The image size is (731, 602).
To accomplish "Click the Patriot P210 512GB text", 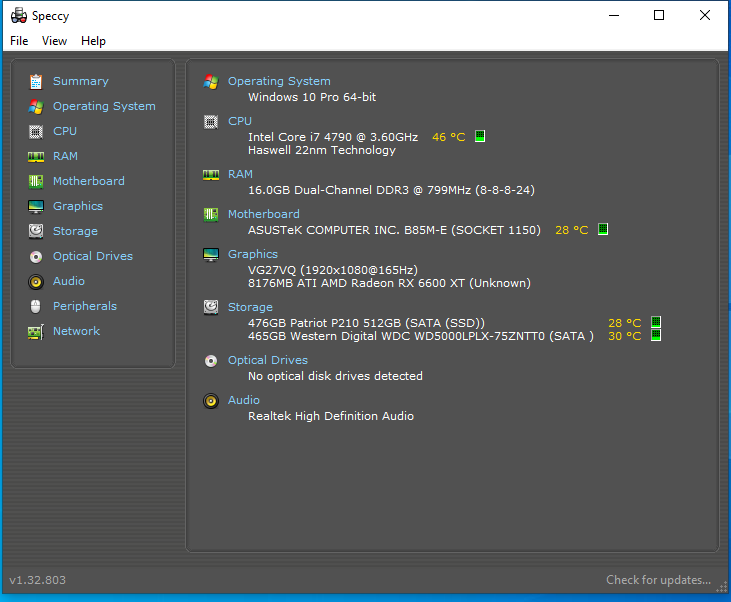I will [x=366, y=323].
